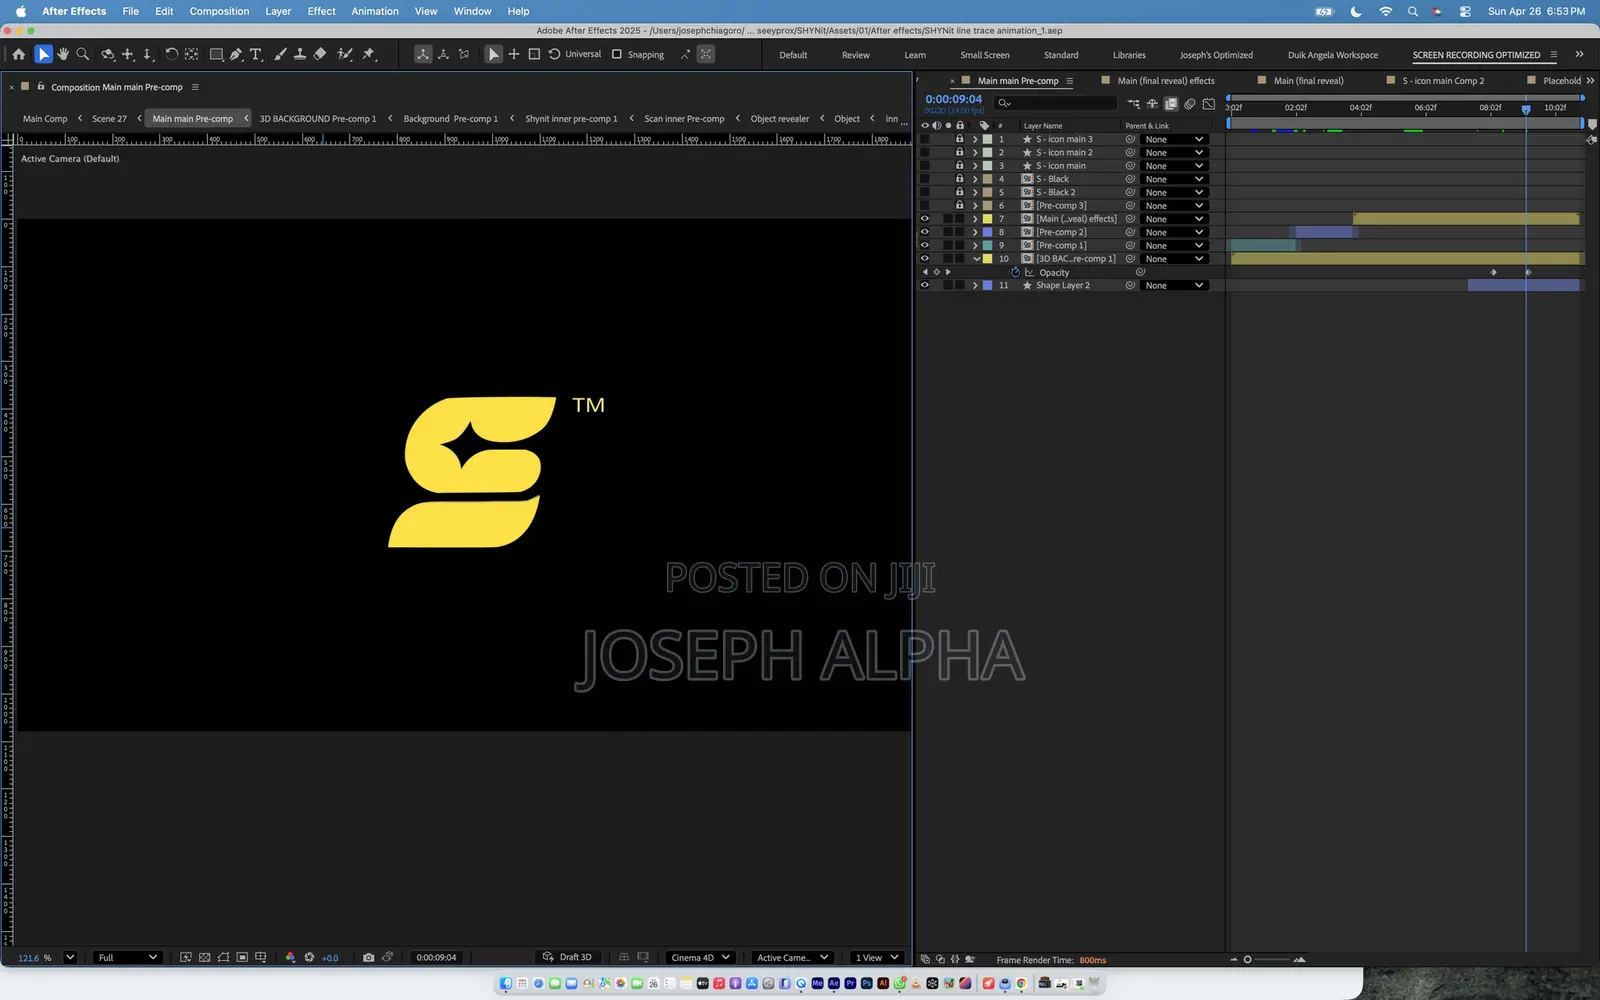The image size is (1600, 1000).
Task: Collapse the 3D BACKGROUND Pre-comp 1 layer
Action: pyautogui.click(x=976, y=259)
